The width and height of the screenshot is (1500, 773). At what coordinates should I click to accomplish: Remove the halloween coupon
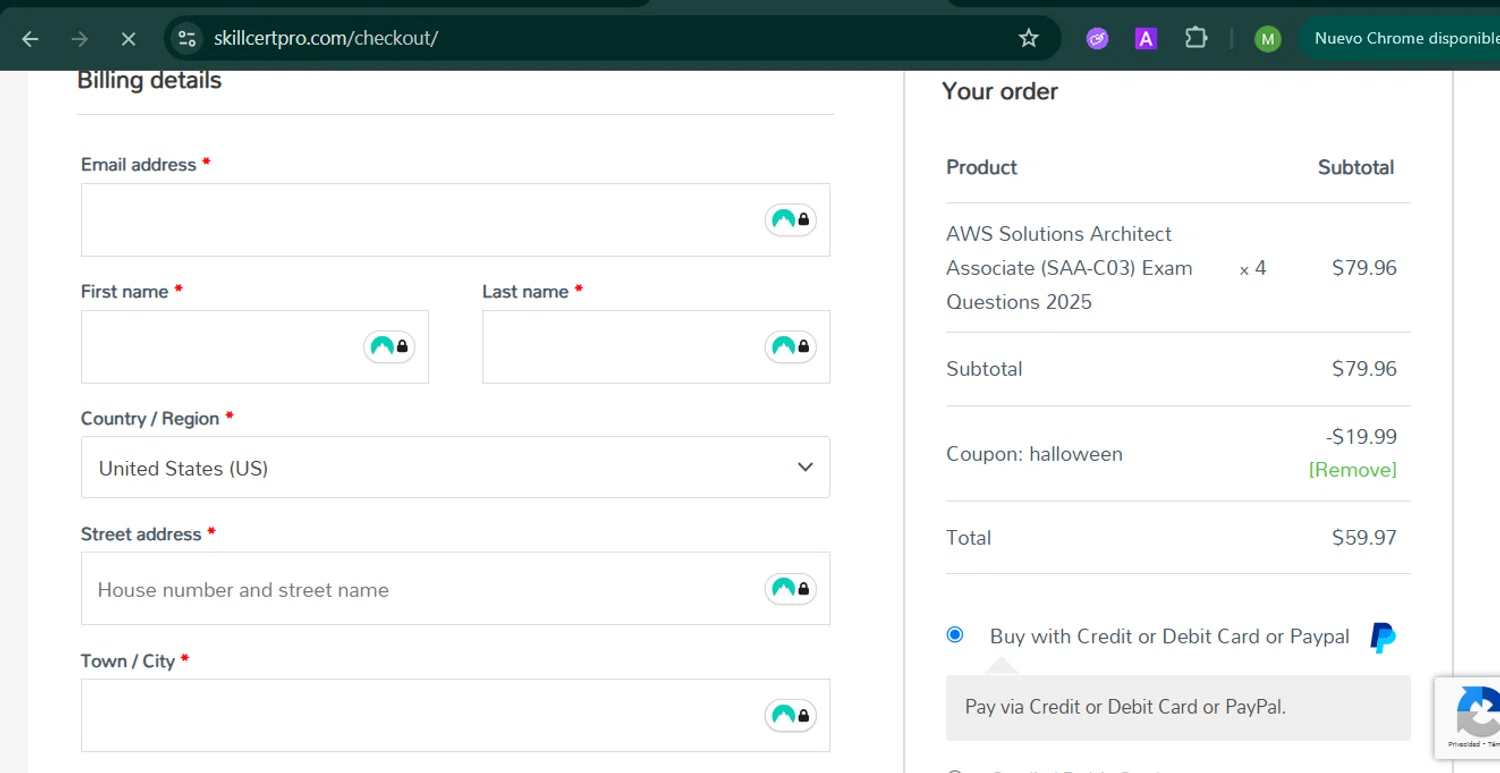tap(1352, 470)
